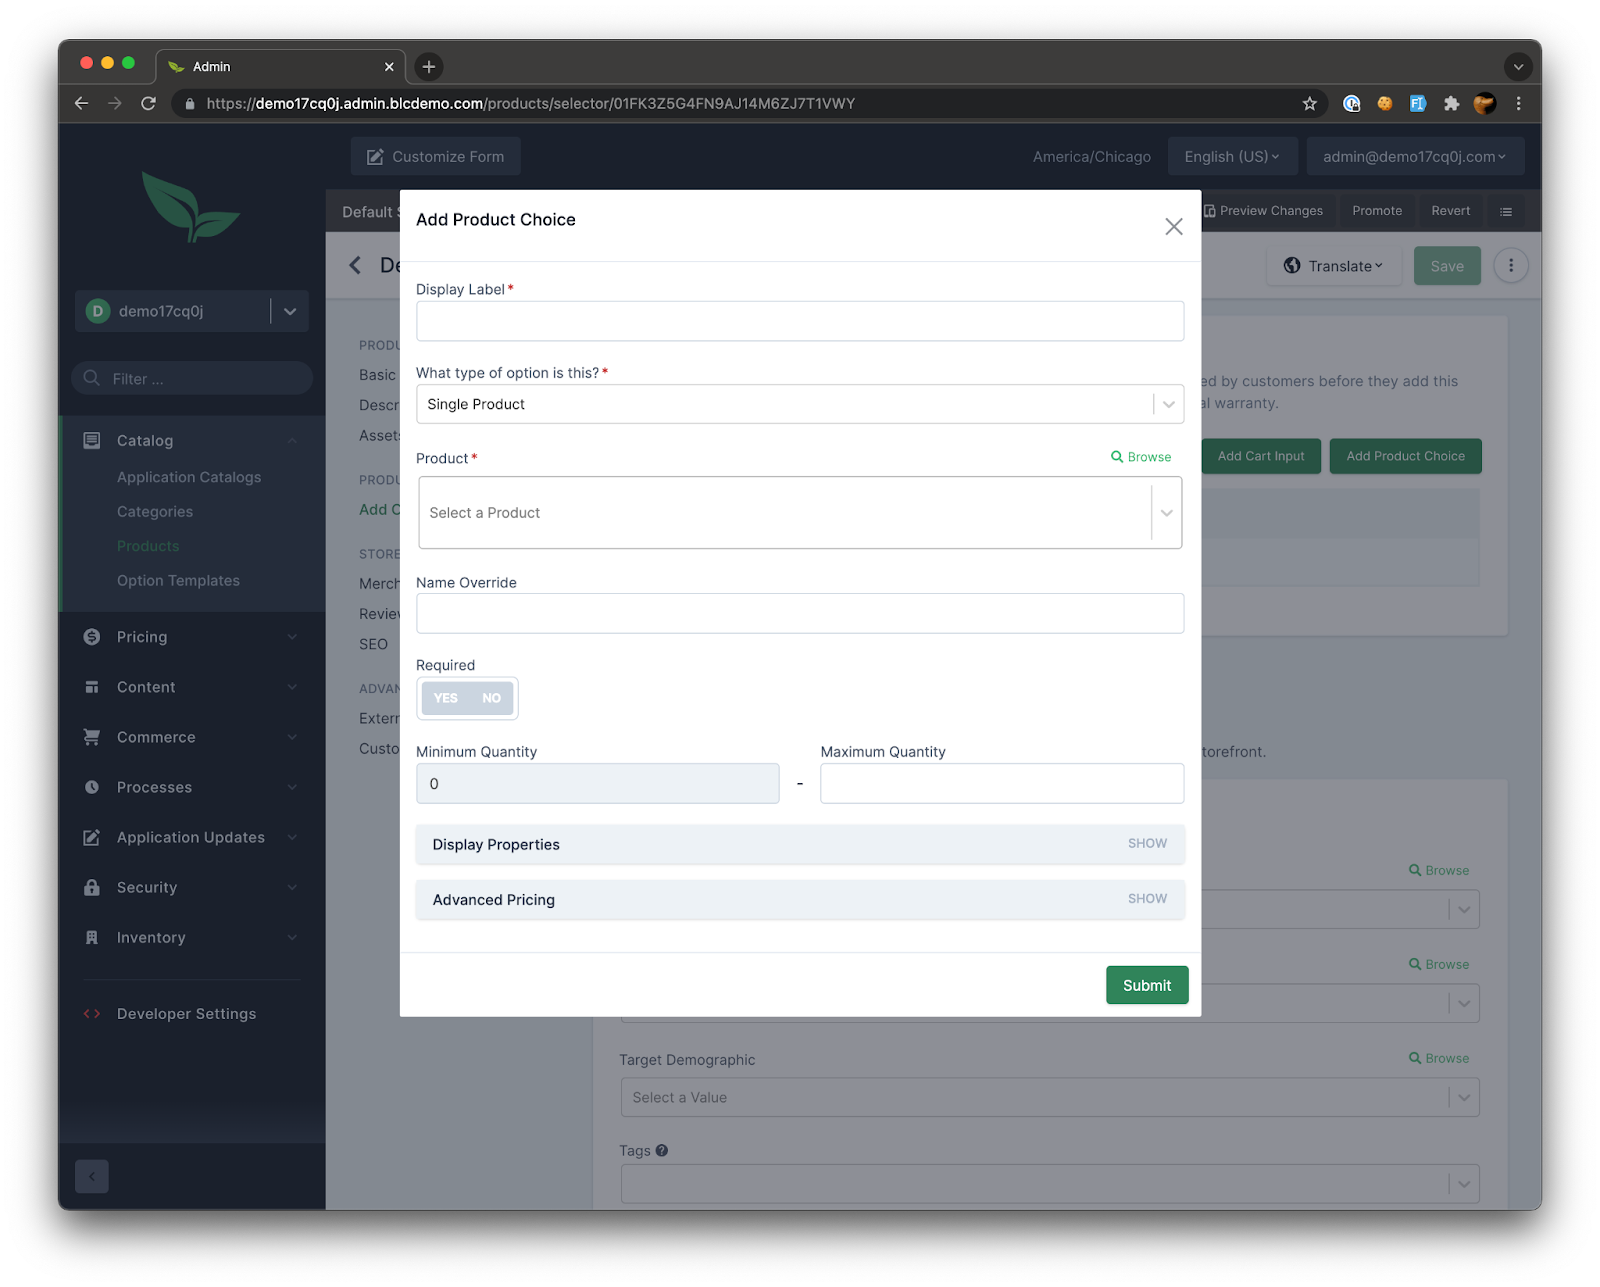The width and height of the screenshot is (1600, 1287).
Task: Open Application Catalogs in the sidebar
Action: [x=189, y=477]
